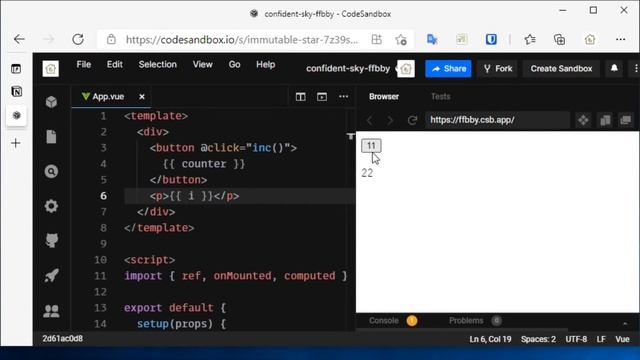
Task: Open Search in the CodeSandbox activity bar
Action: [x=51, y=171]
